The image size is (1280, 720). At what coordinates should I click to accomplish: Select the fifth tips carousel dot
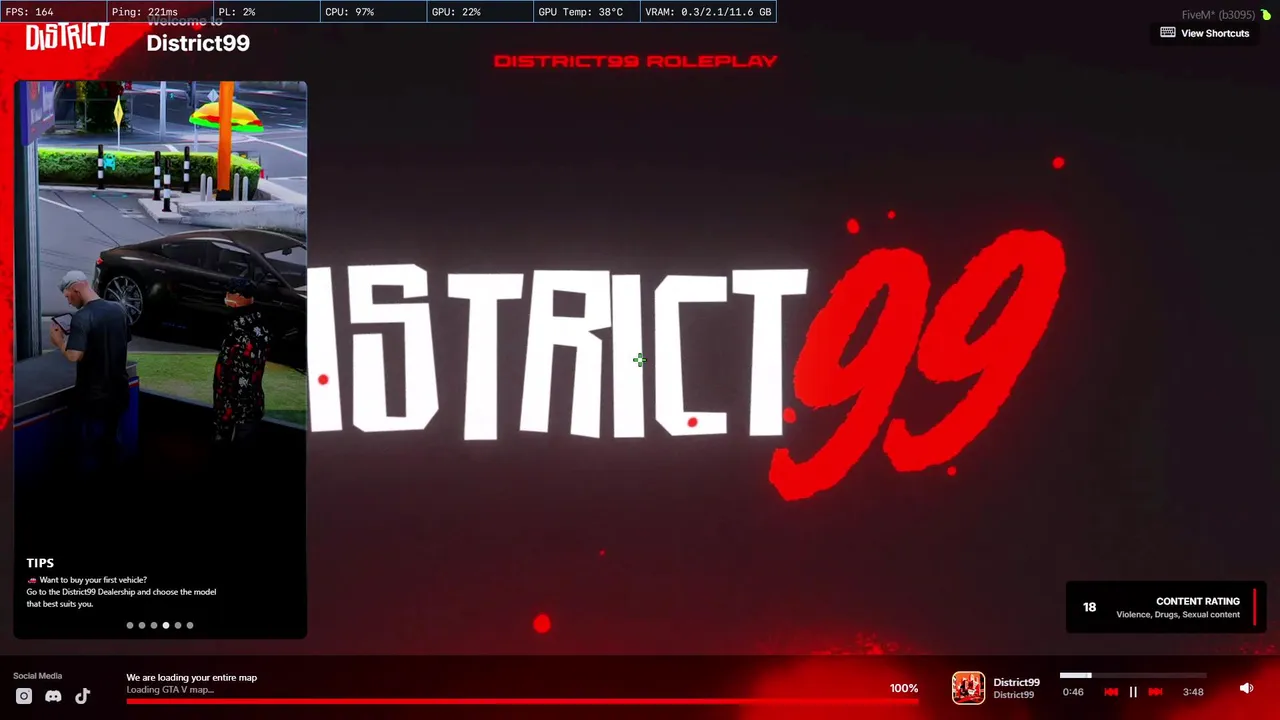pyautogui.click(x=178, y=625)
